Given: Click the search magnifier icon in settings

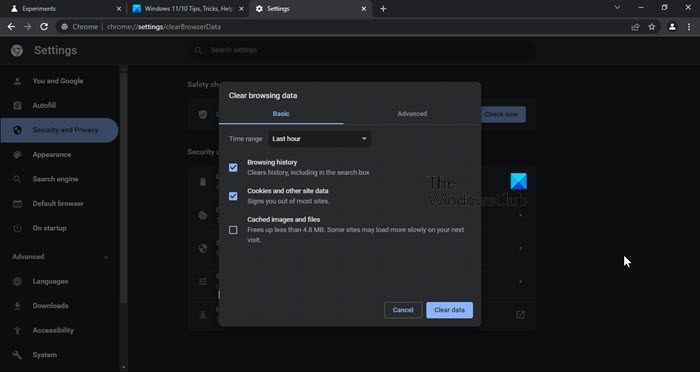Looking at the screenshot, I should (x=198, y=50).
